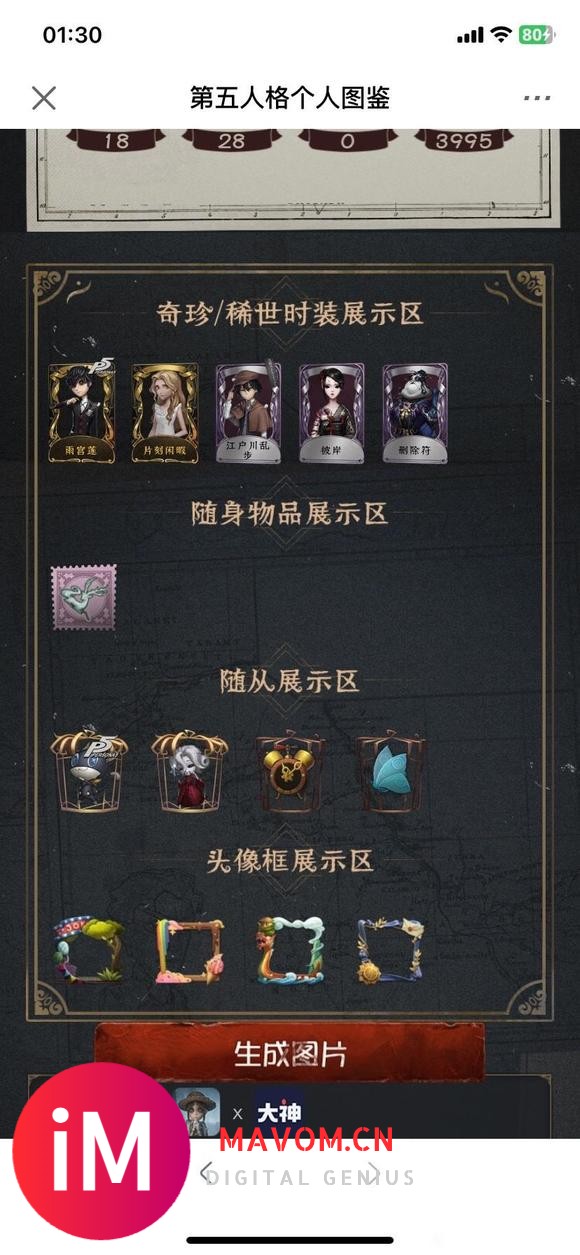This screenshot has height=1255, width=580.
Task: Select the rainbow avatar frame
Action: (189, 950)
